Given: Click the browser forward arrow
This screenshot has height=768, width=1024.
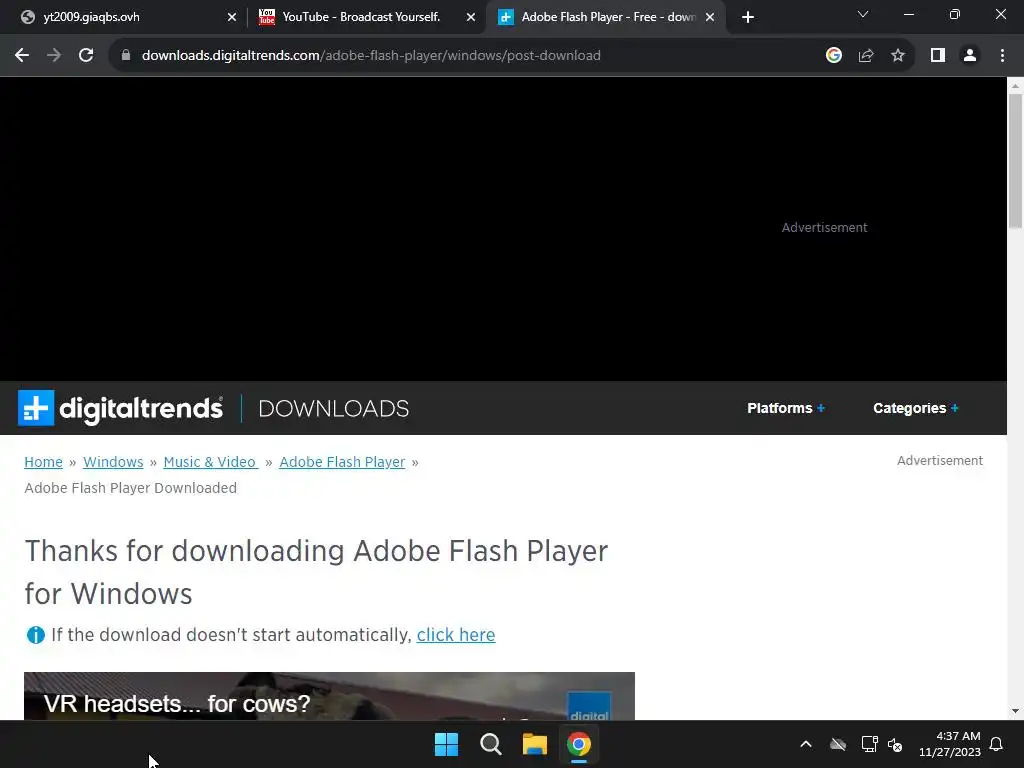Looking at the screenshot, I should pos(54,56).
